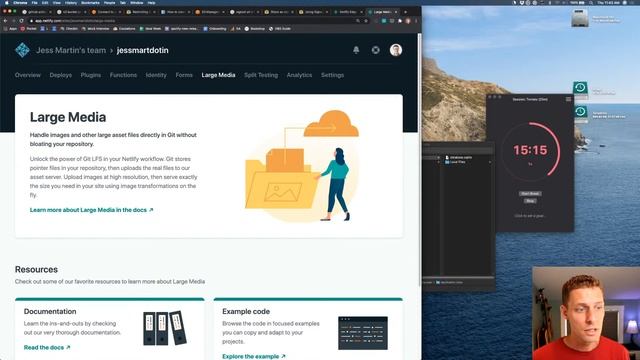Open the Apple menu

[x=6, y=2]
